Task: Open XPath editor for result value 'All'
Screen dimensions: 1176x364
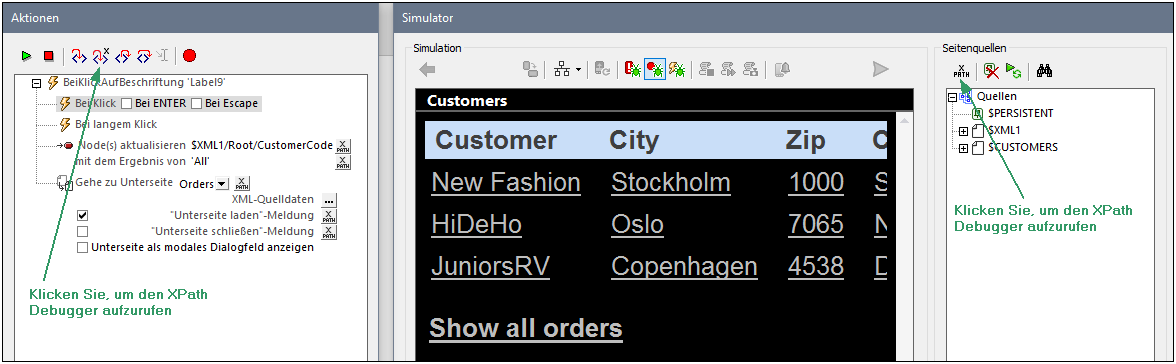Action: 342,163
